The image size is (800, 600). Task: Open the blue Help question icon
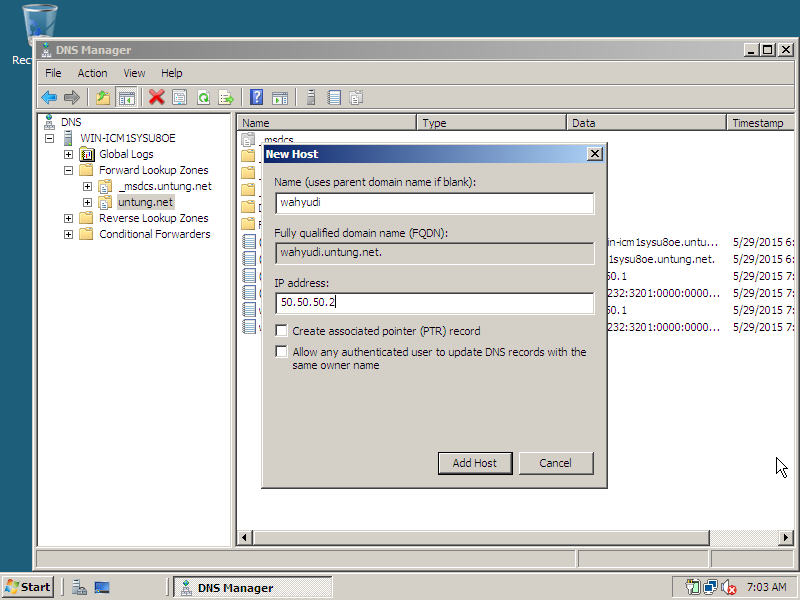(257, 97)
